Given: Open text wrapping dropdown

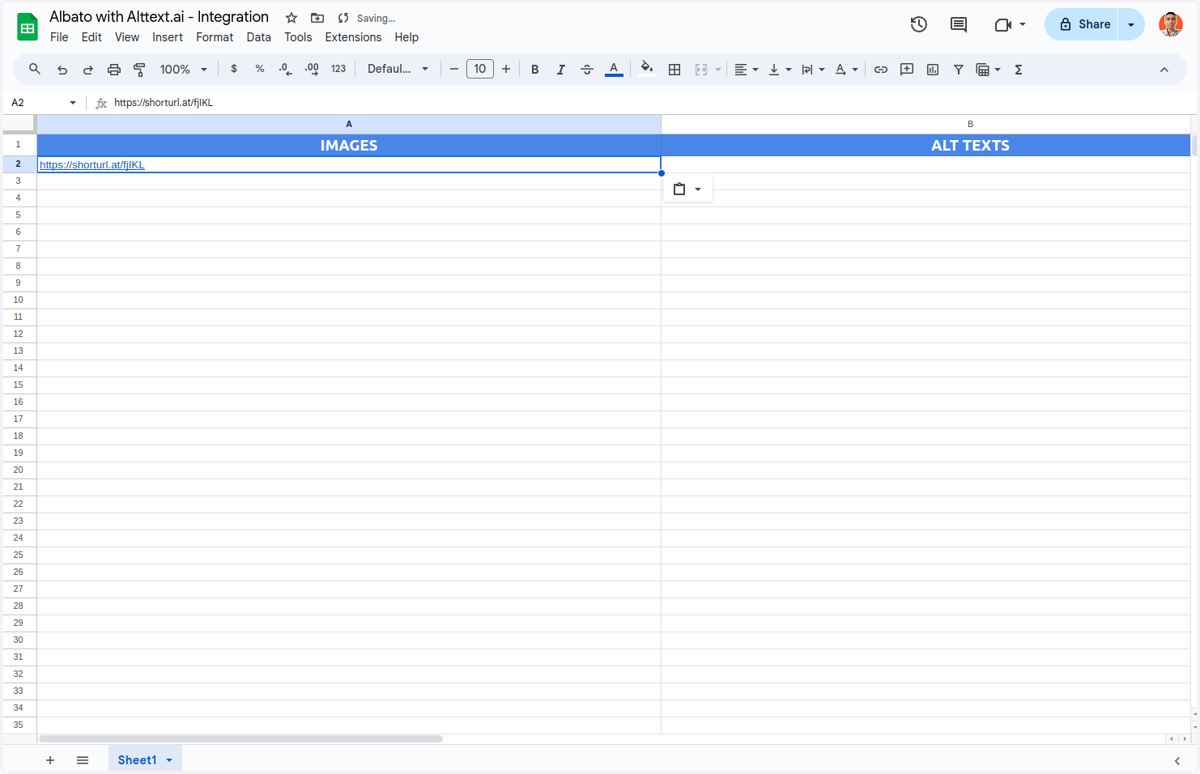Looking at the screenshot, I should (812, 69).
